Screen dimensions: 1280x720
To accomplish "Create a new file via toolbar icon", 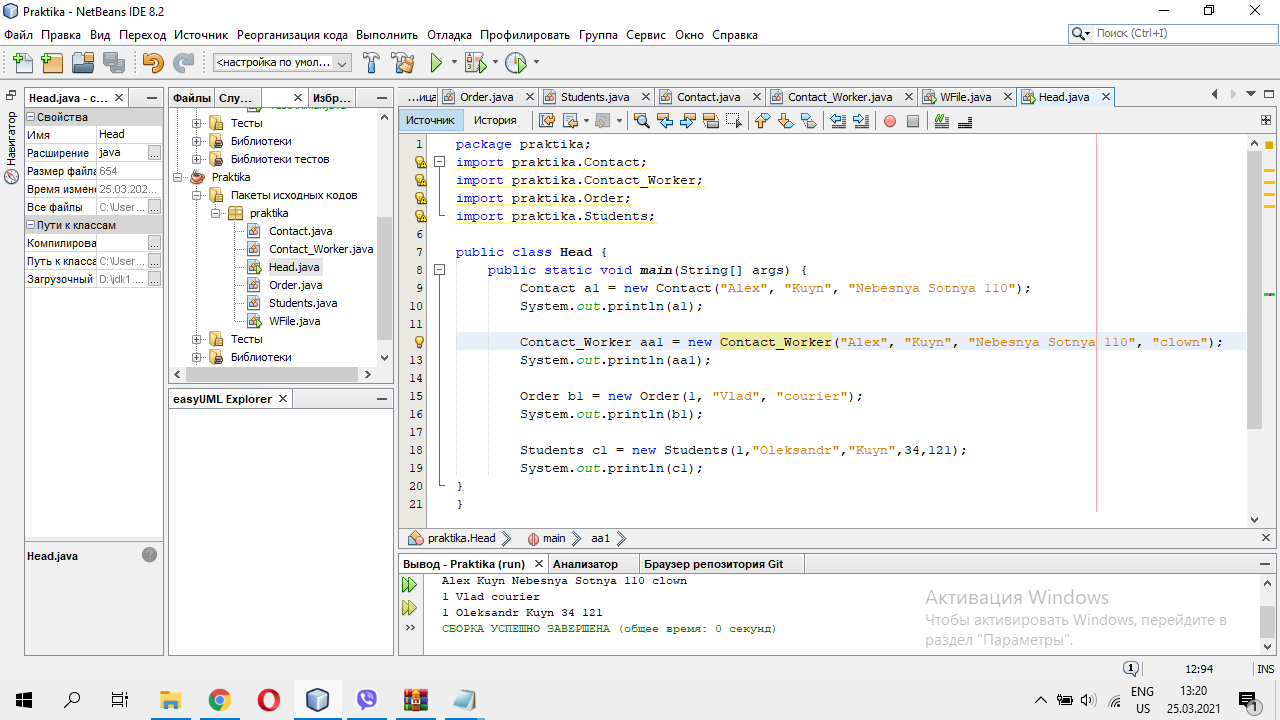I will click(22, 62).
